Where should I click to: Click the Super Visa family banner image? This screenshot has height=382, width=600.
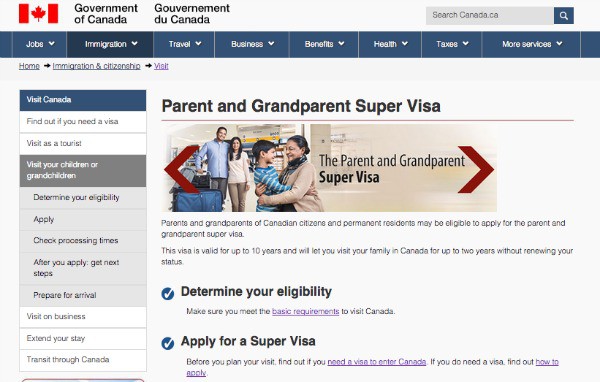329,168
